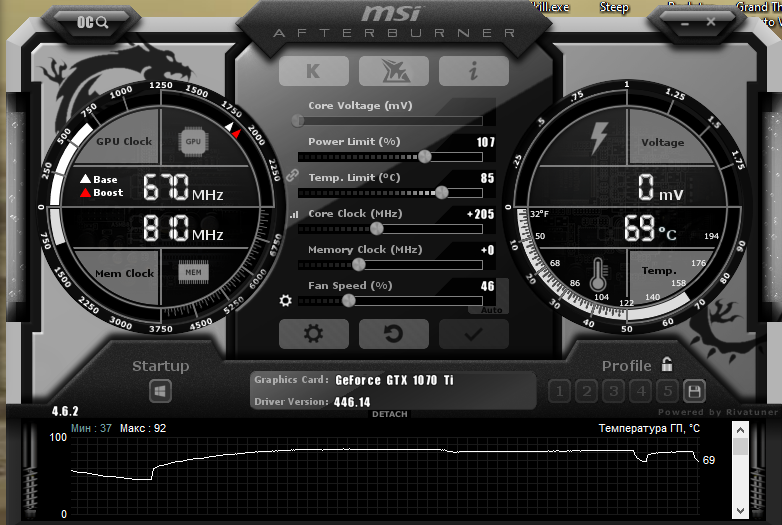Select profile slot 1
782x525 pixels.
tap(560, 391)
